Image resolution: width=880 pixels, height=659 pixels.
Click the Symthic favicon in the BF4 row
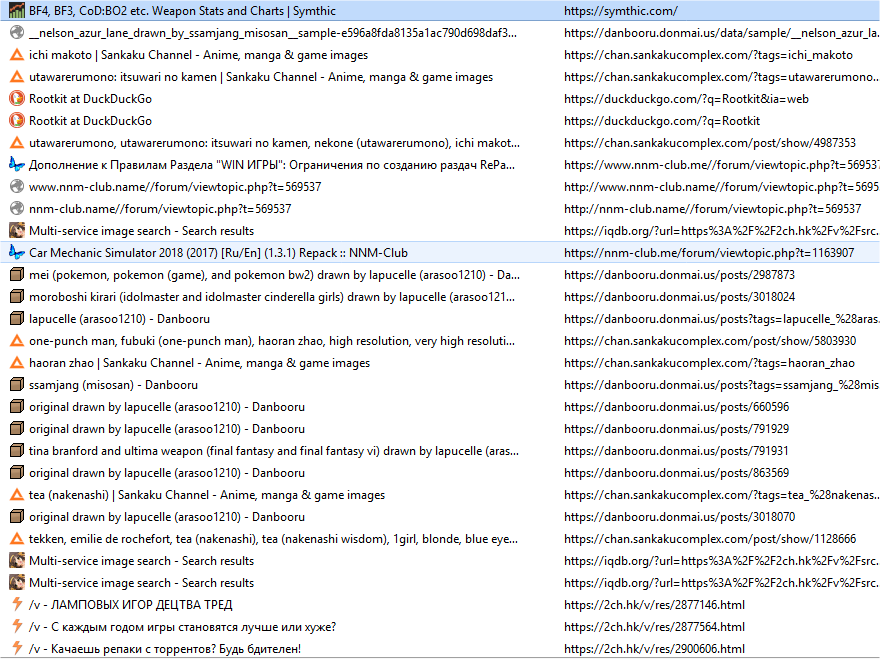(x=17, y=11)
